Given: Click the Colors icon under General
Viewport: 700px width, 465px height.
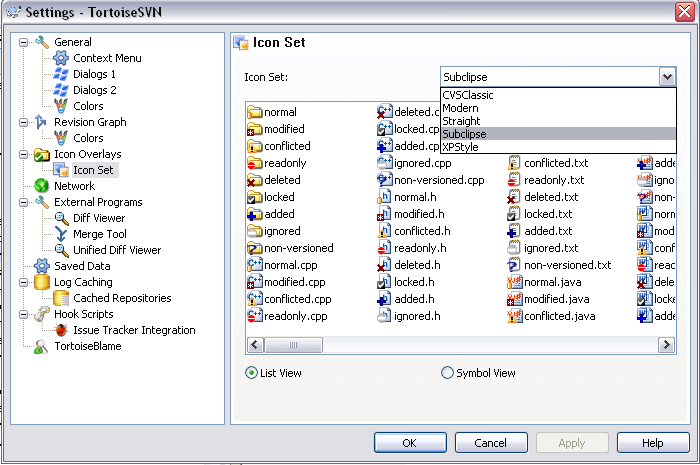Looking at the screenshot, I should click(x=61, y=106).
